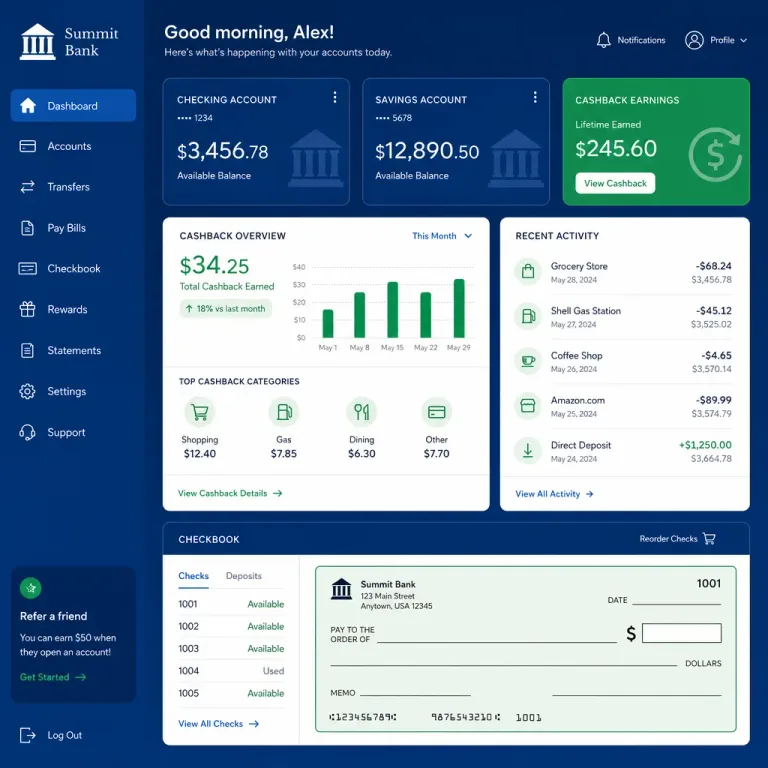Click the Direct Deposit download icon
The image size is (768, 768).
528,451
